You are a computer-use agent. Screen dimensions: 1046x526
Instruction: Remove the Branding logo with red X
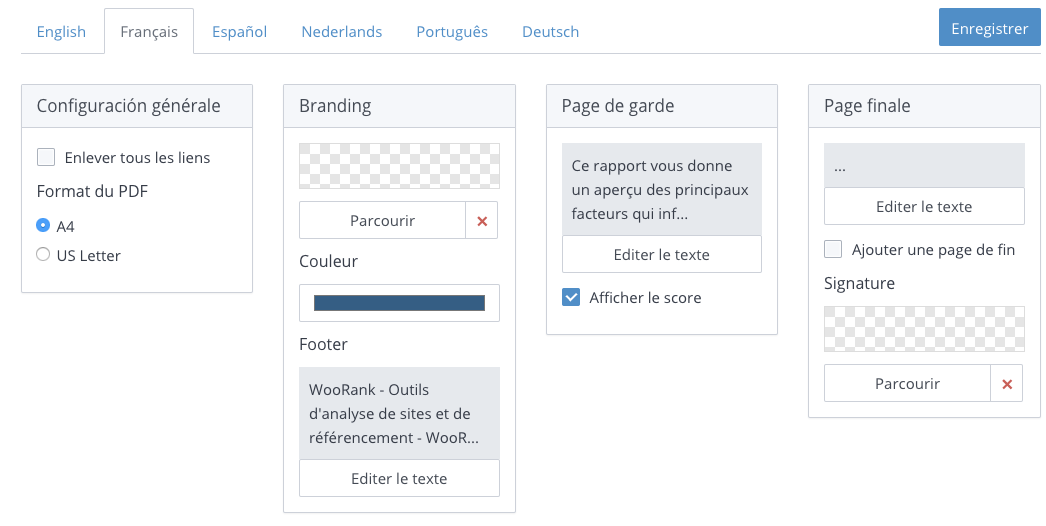482,221
